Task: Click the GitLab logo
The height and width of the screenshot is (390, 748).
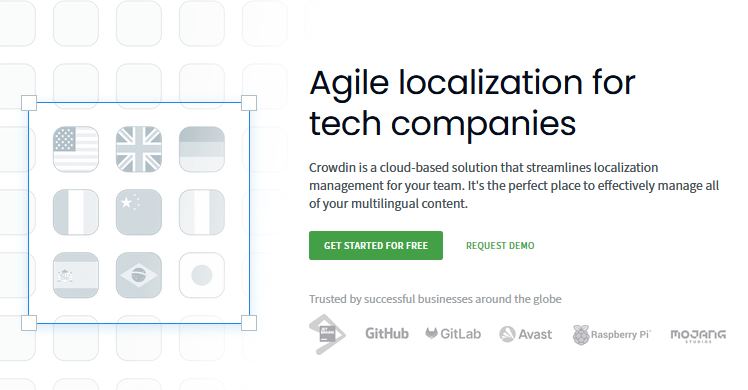Action: (453, 334)
